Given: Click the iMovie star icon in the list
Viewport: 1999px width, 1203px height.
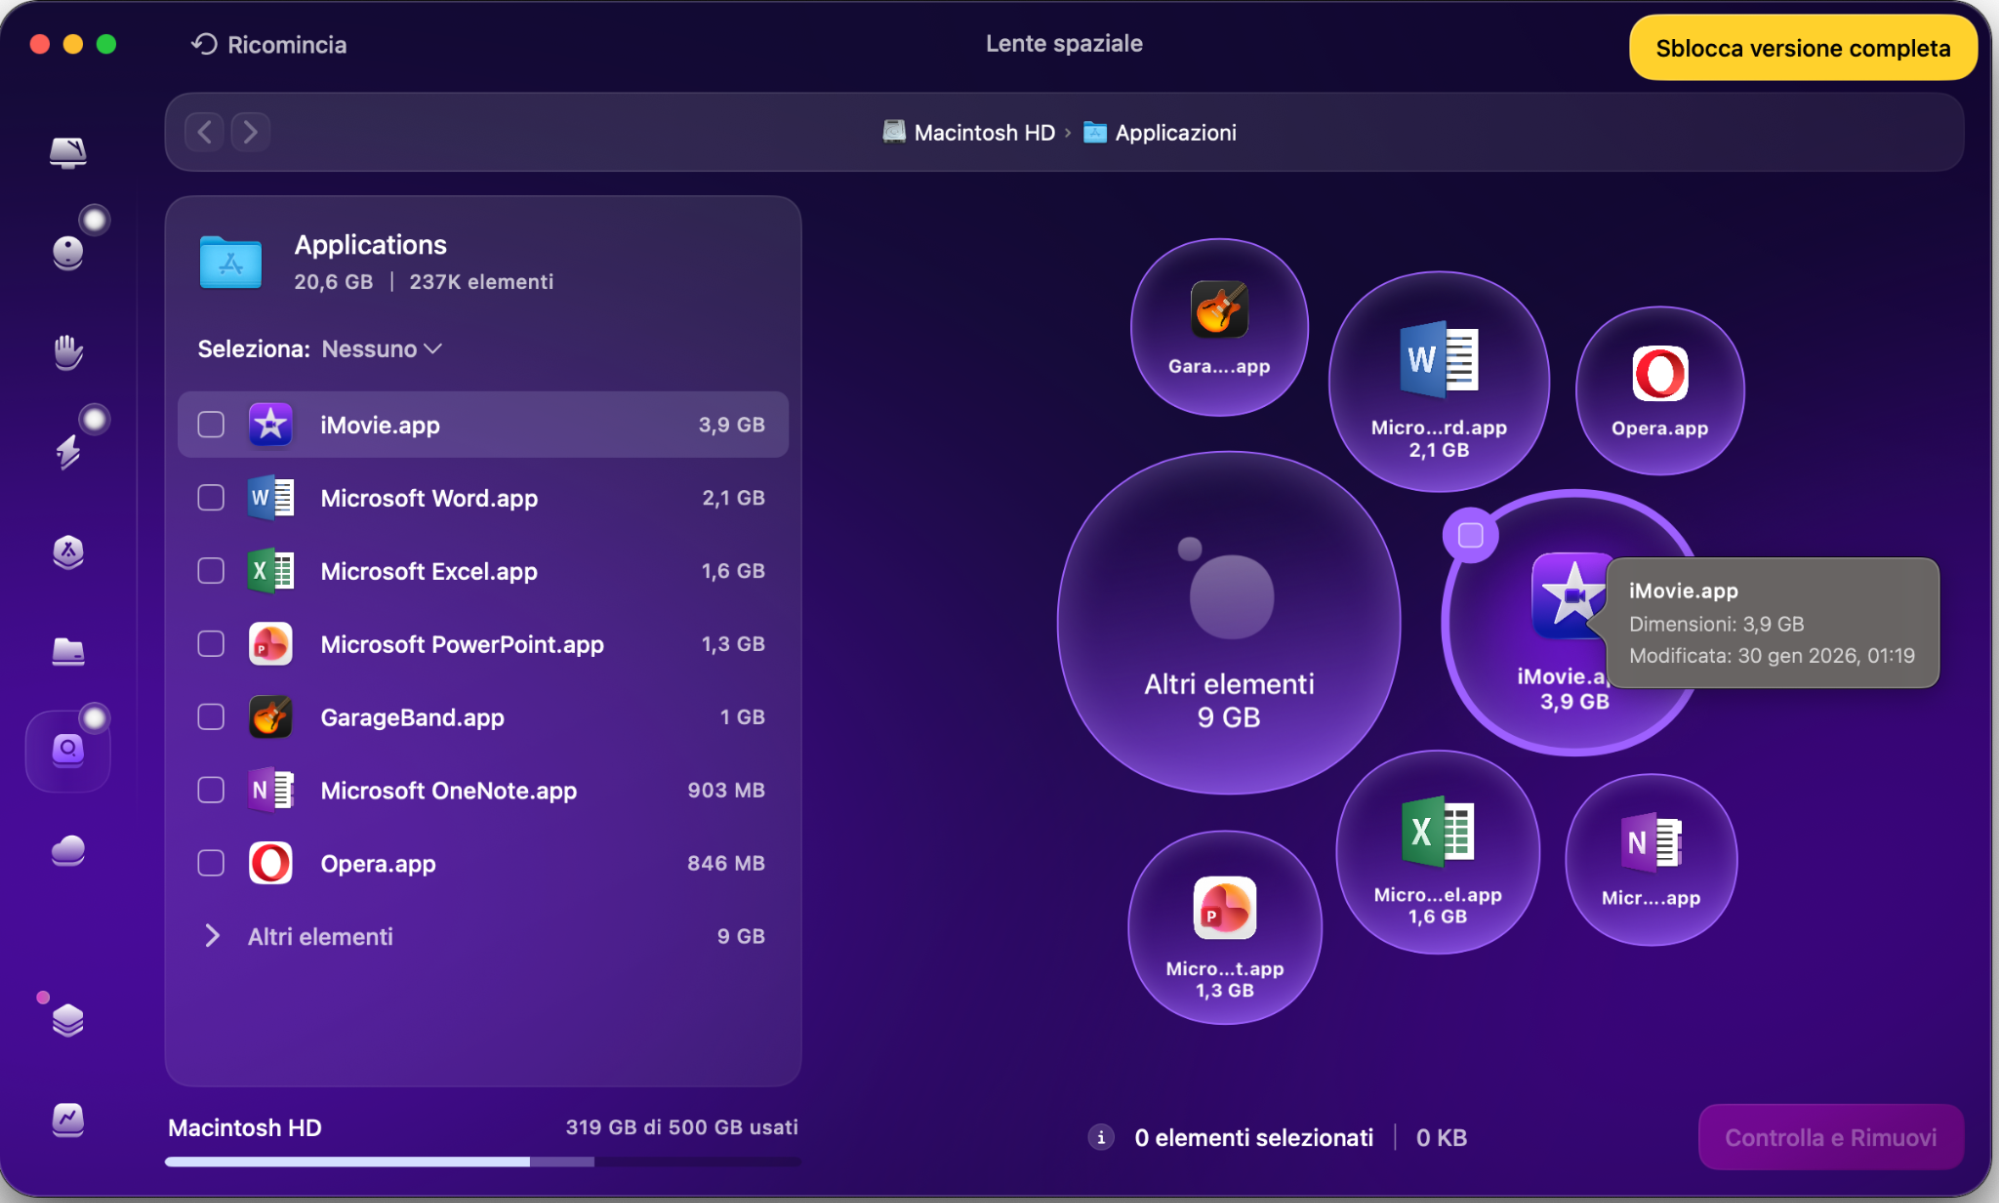Looking at the screenshot, I should point(270,425).
